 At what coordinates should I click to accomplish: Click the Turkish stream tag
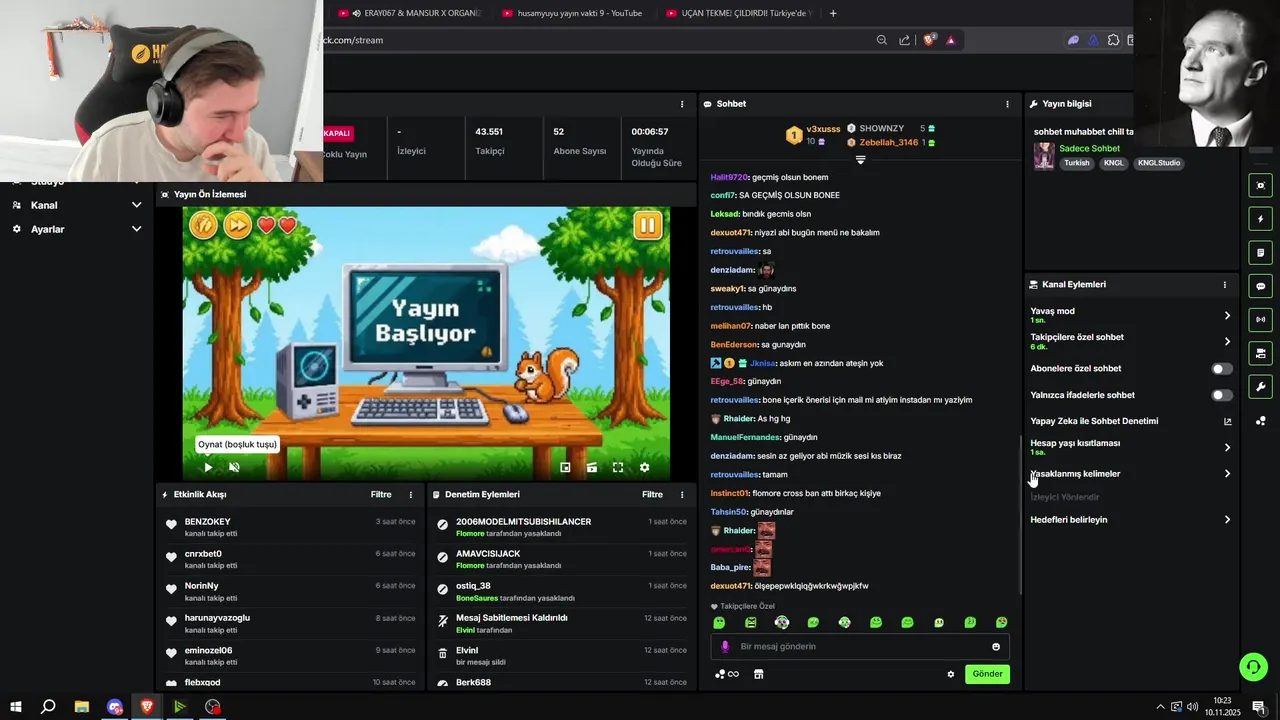(1077, 163)
